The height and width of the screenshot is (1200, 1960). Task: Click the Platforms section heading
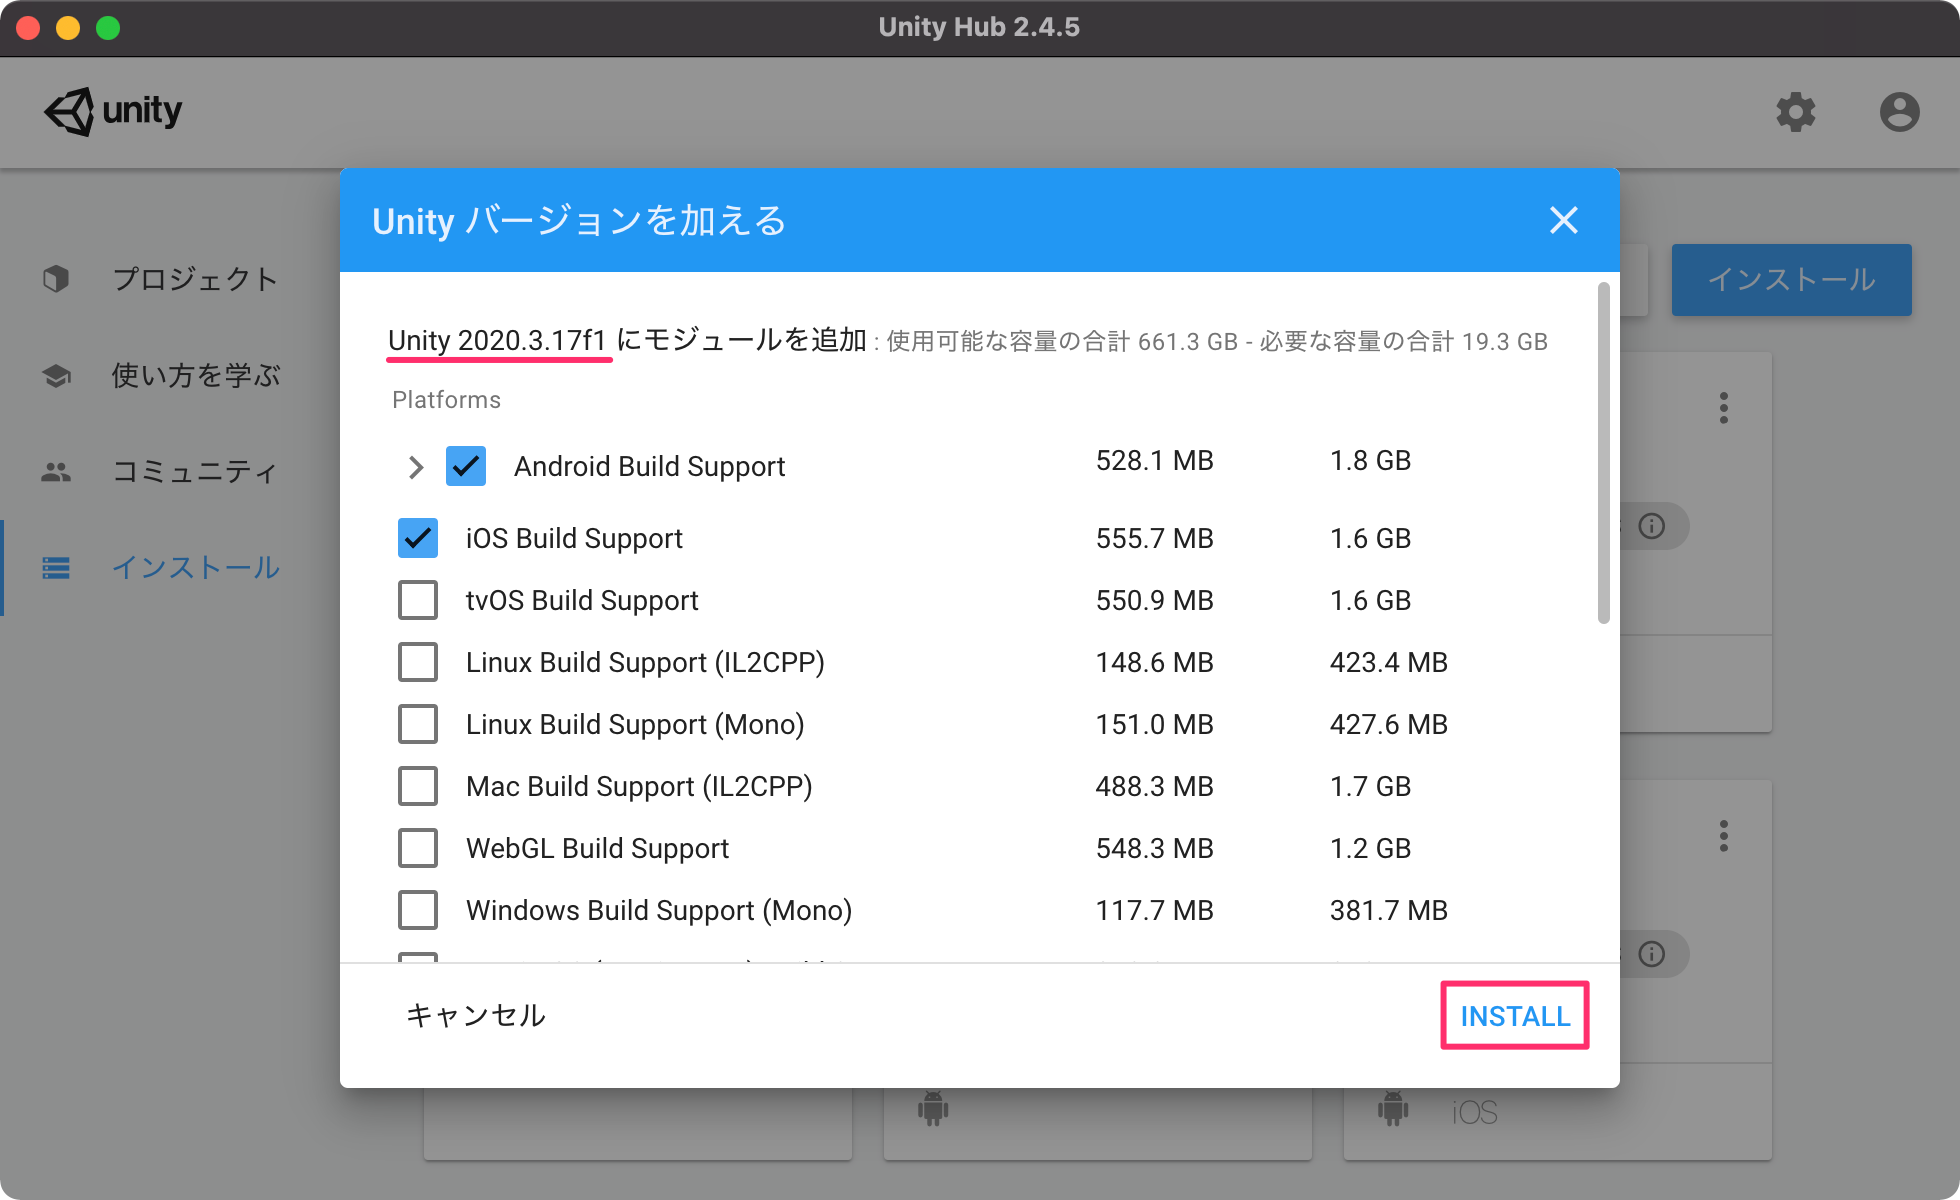coord(446,400)
